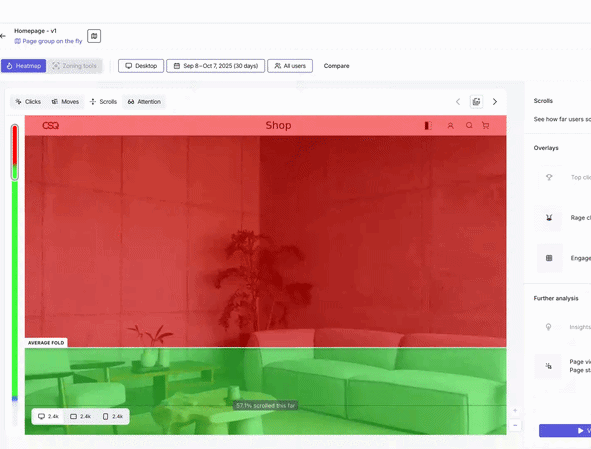Open the snapshot gallery icon between the chevrons
The width and height of the screenshot is (591, 449).
point(476,101)
